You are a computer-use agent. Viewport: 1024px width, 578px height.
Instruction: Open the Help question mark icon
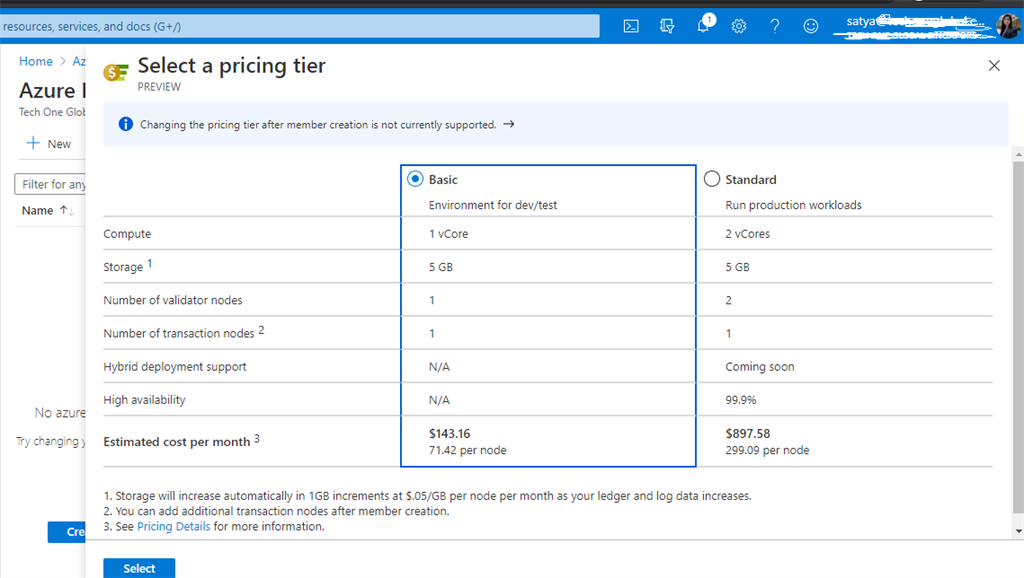tap(775, 26)
